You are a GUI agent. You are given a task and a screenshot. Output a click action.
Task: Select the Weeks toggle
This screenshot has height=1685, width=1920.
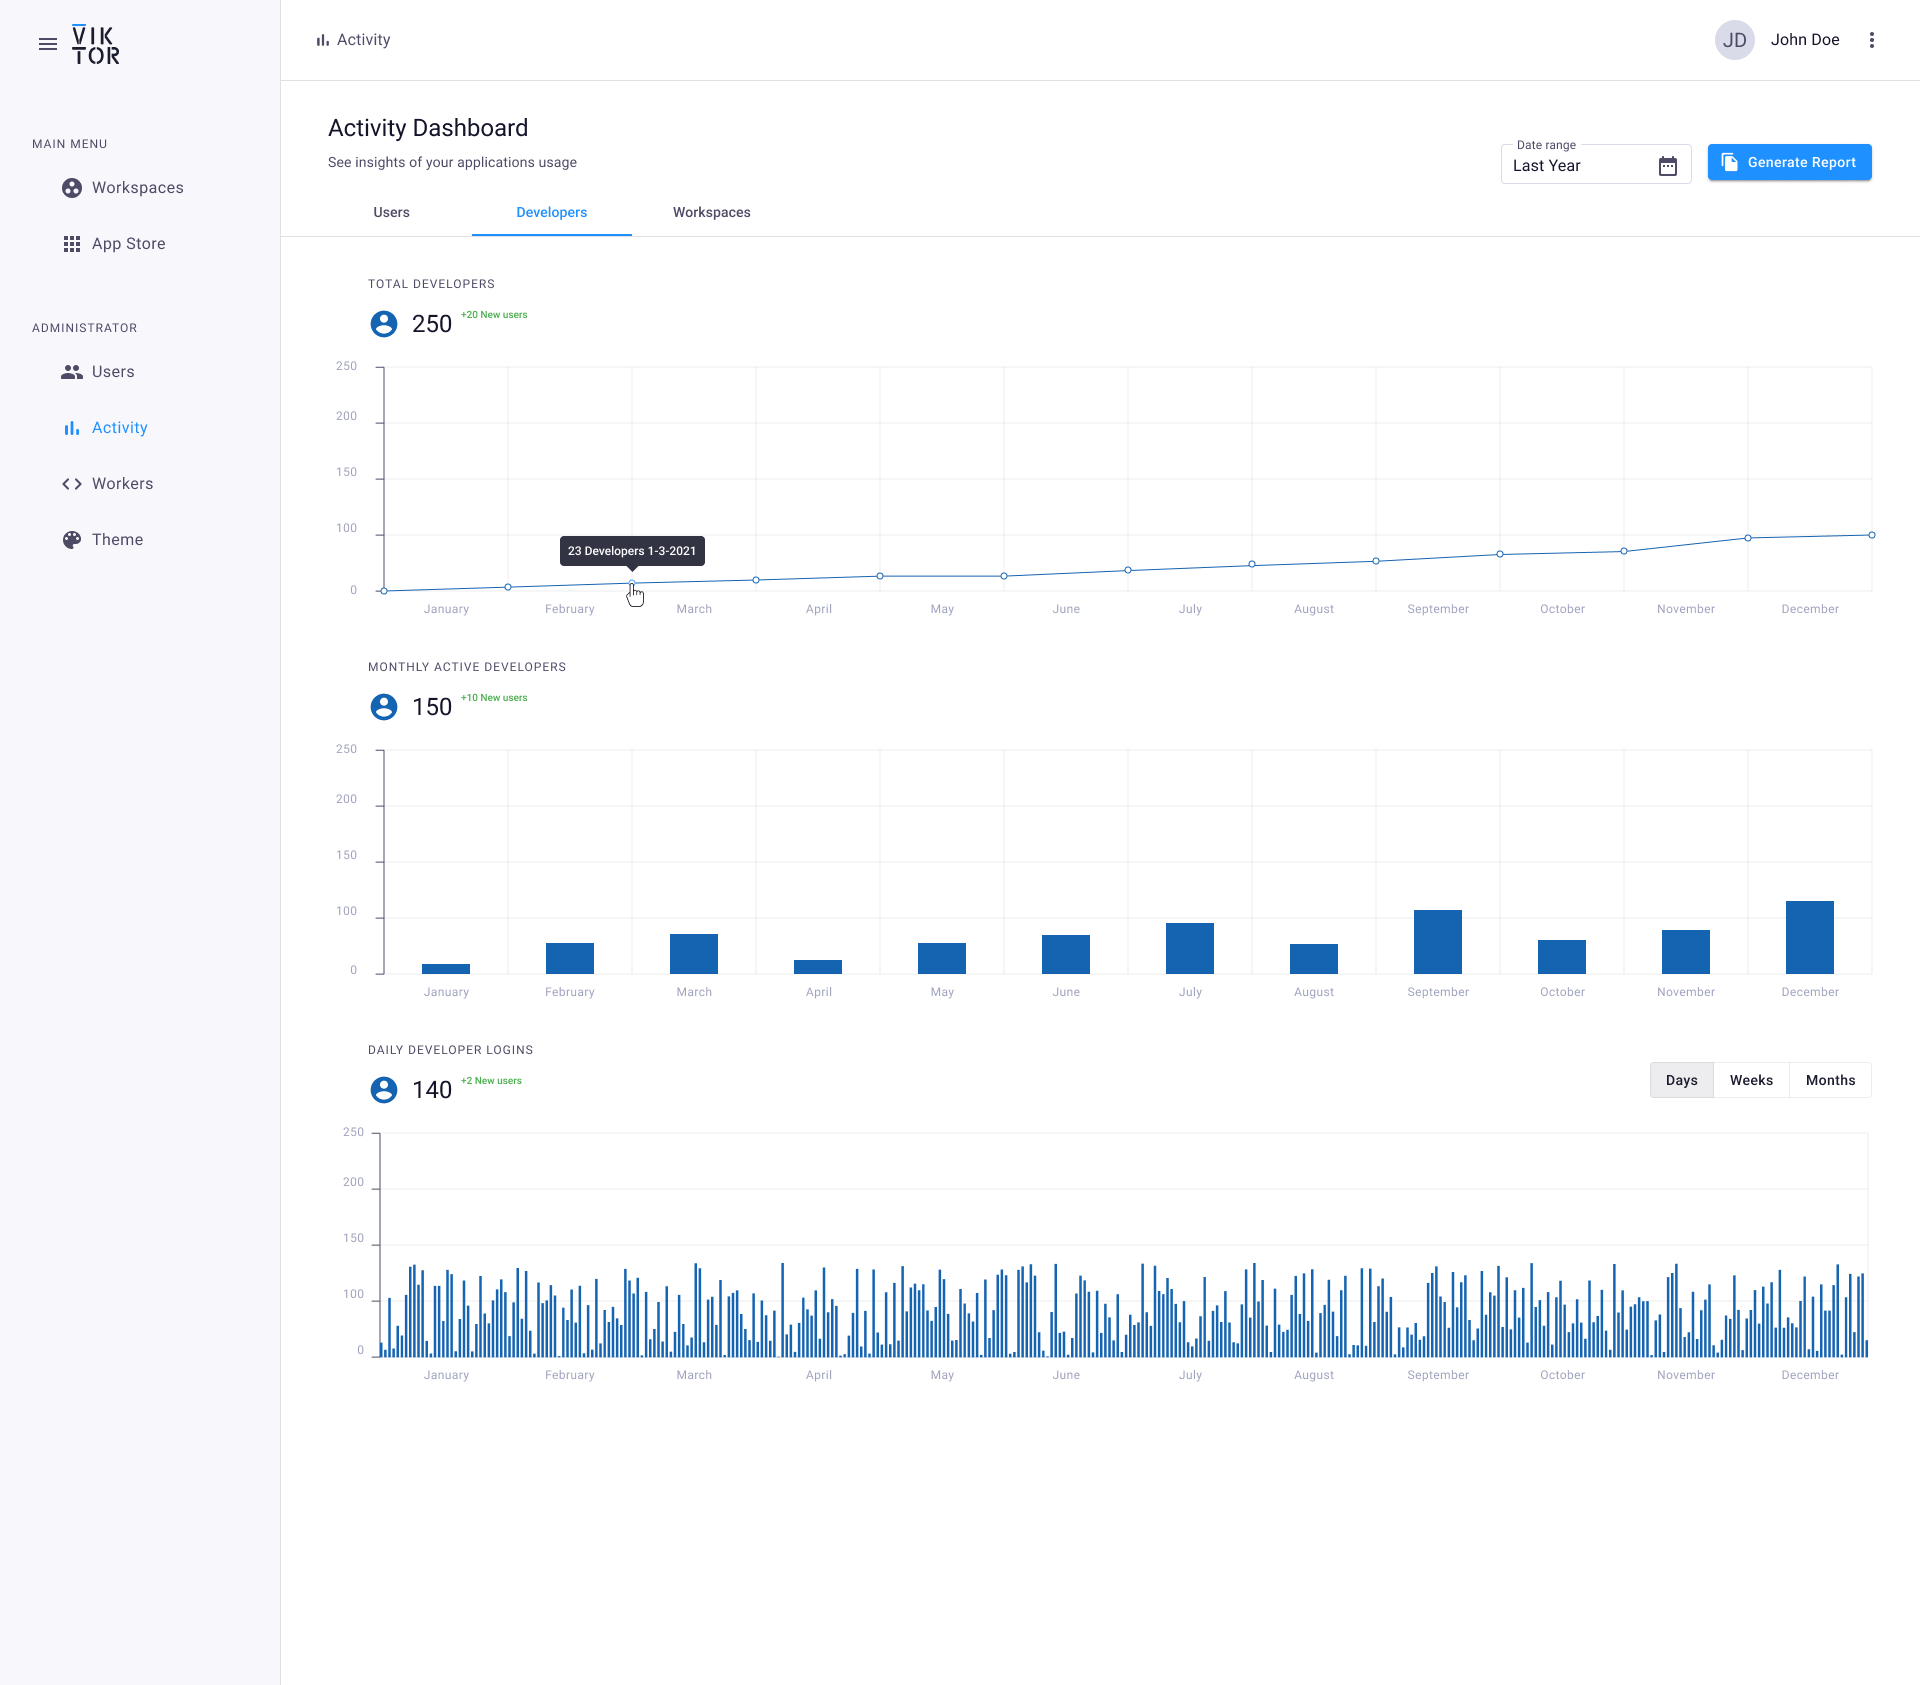[x=1752, y=1080]
